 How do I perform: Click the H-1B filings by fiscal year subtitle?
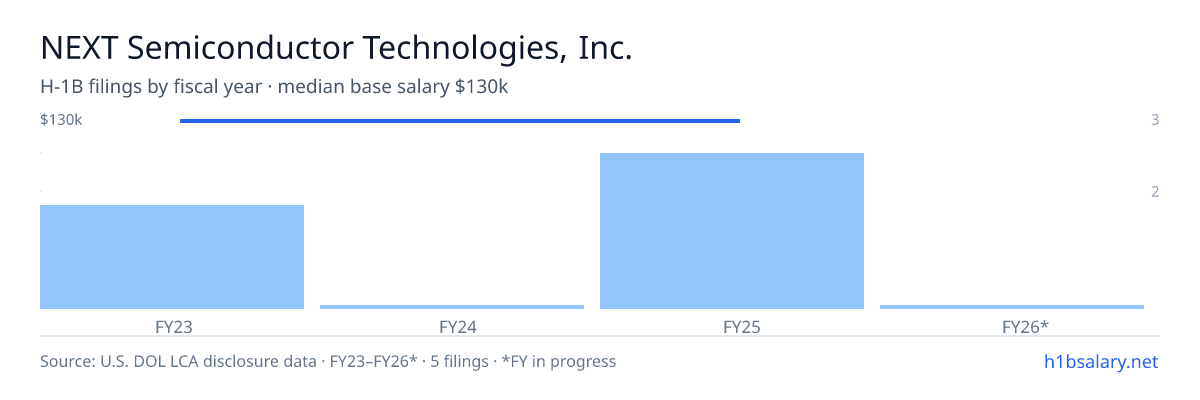[151, 87]
